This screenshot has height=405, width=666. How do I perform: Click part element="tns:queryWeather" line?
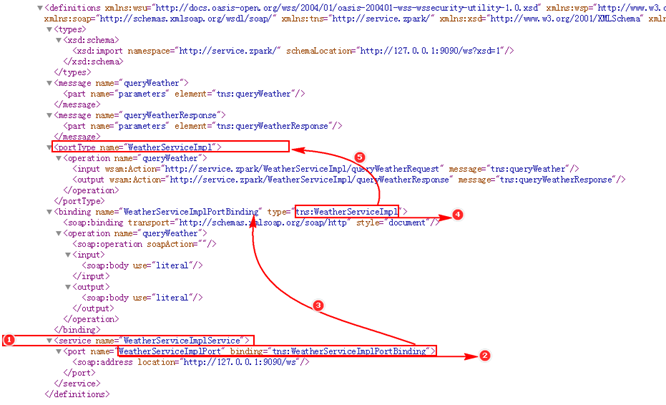point(184,94)
